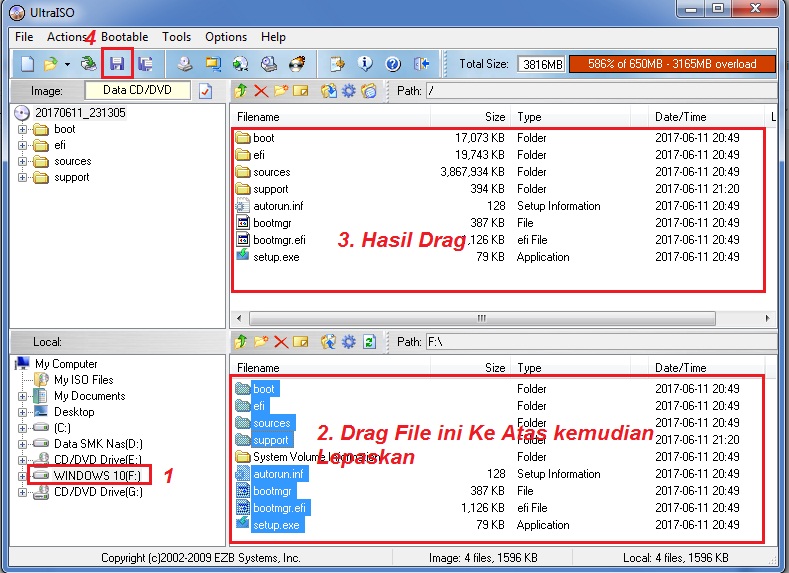789x573 pixels.
Task: Open the dropdown arrow beside Open icon
Action: click(67, 64)
